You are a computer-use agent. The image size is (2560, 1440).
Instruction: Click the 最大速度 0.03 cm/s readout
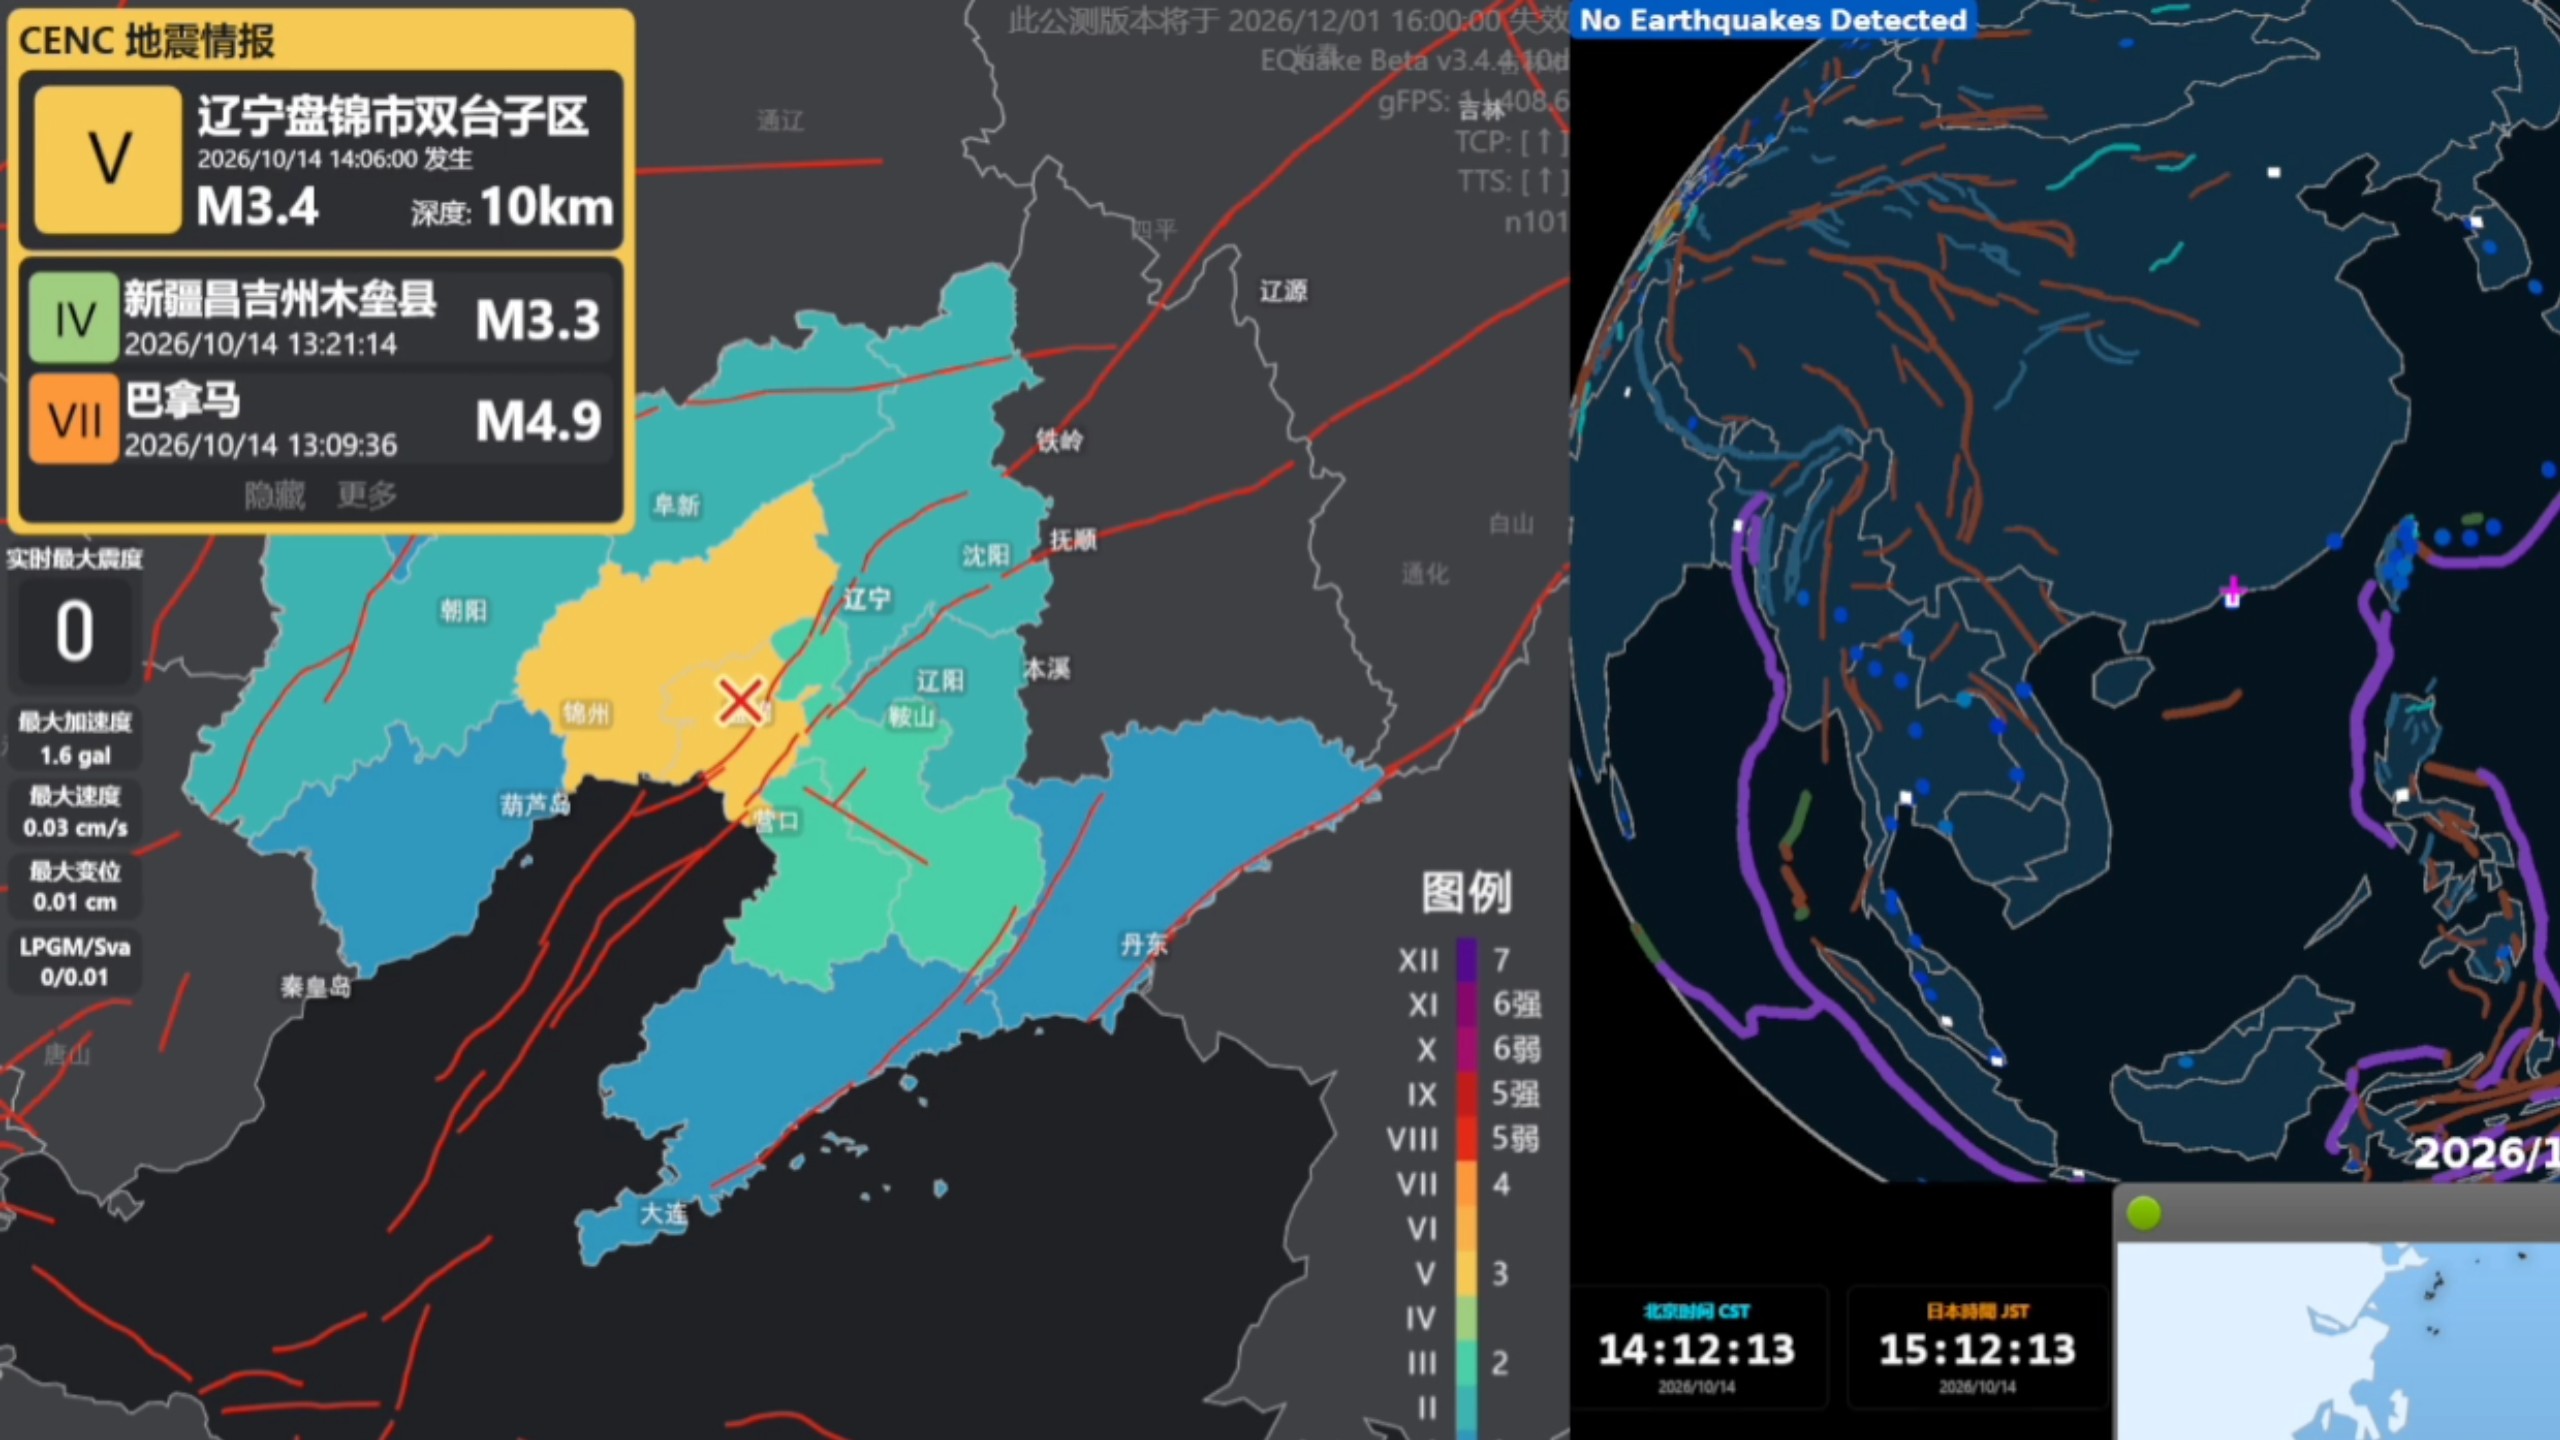point(75,811)
